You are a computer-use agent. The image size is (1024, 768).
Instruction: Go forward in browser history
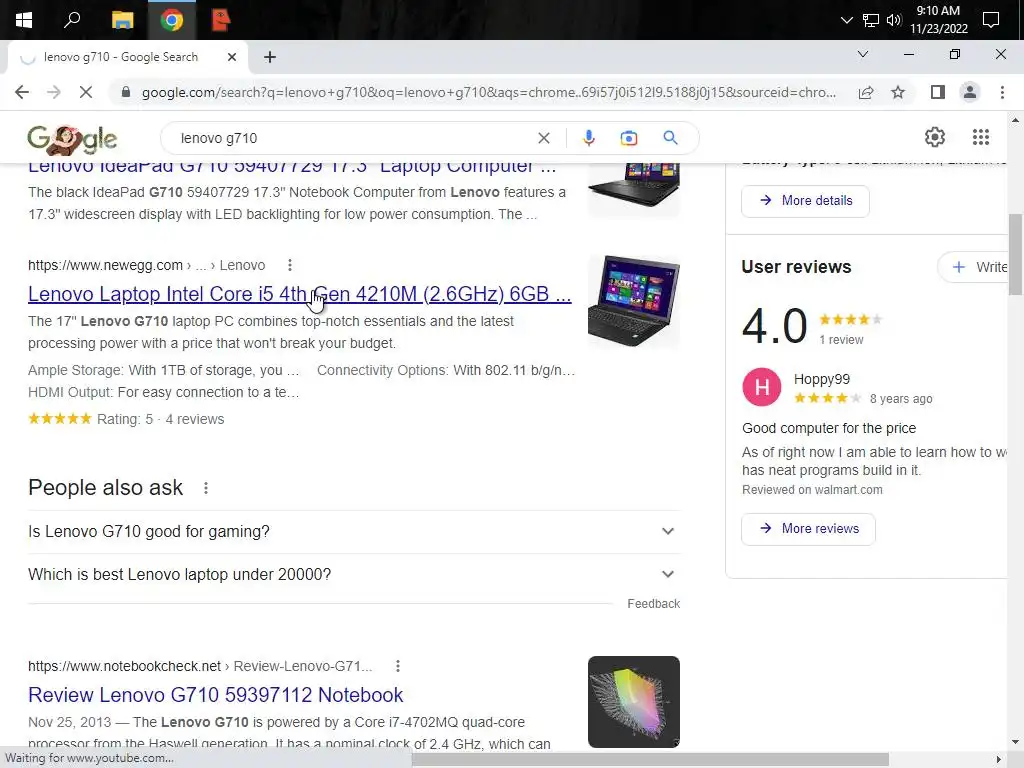point(54,92)
